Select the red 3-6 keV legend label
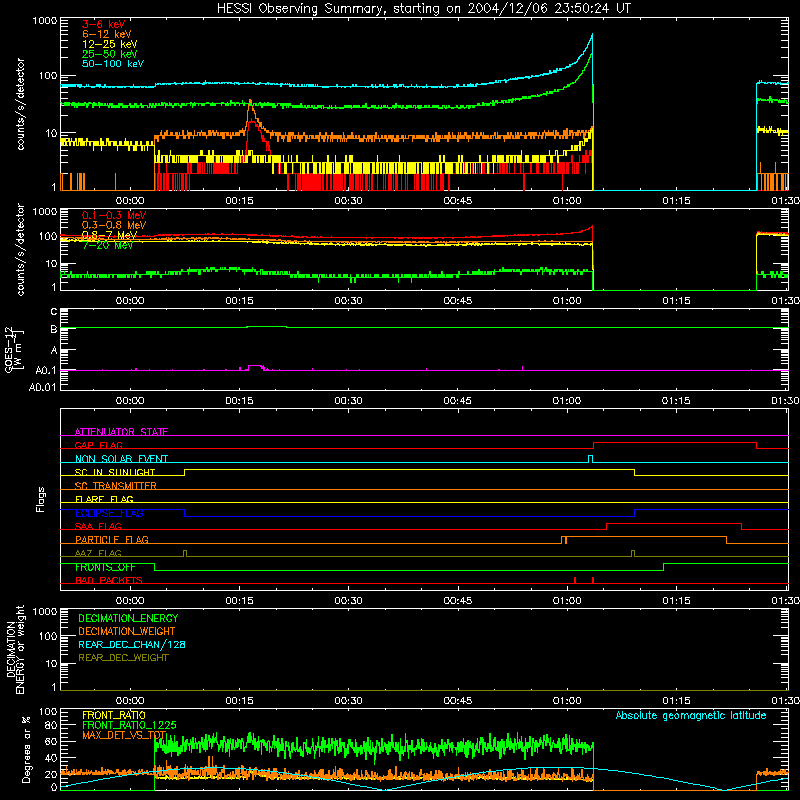This screenshot has height=800, width=800. [x=104, y=24]
